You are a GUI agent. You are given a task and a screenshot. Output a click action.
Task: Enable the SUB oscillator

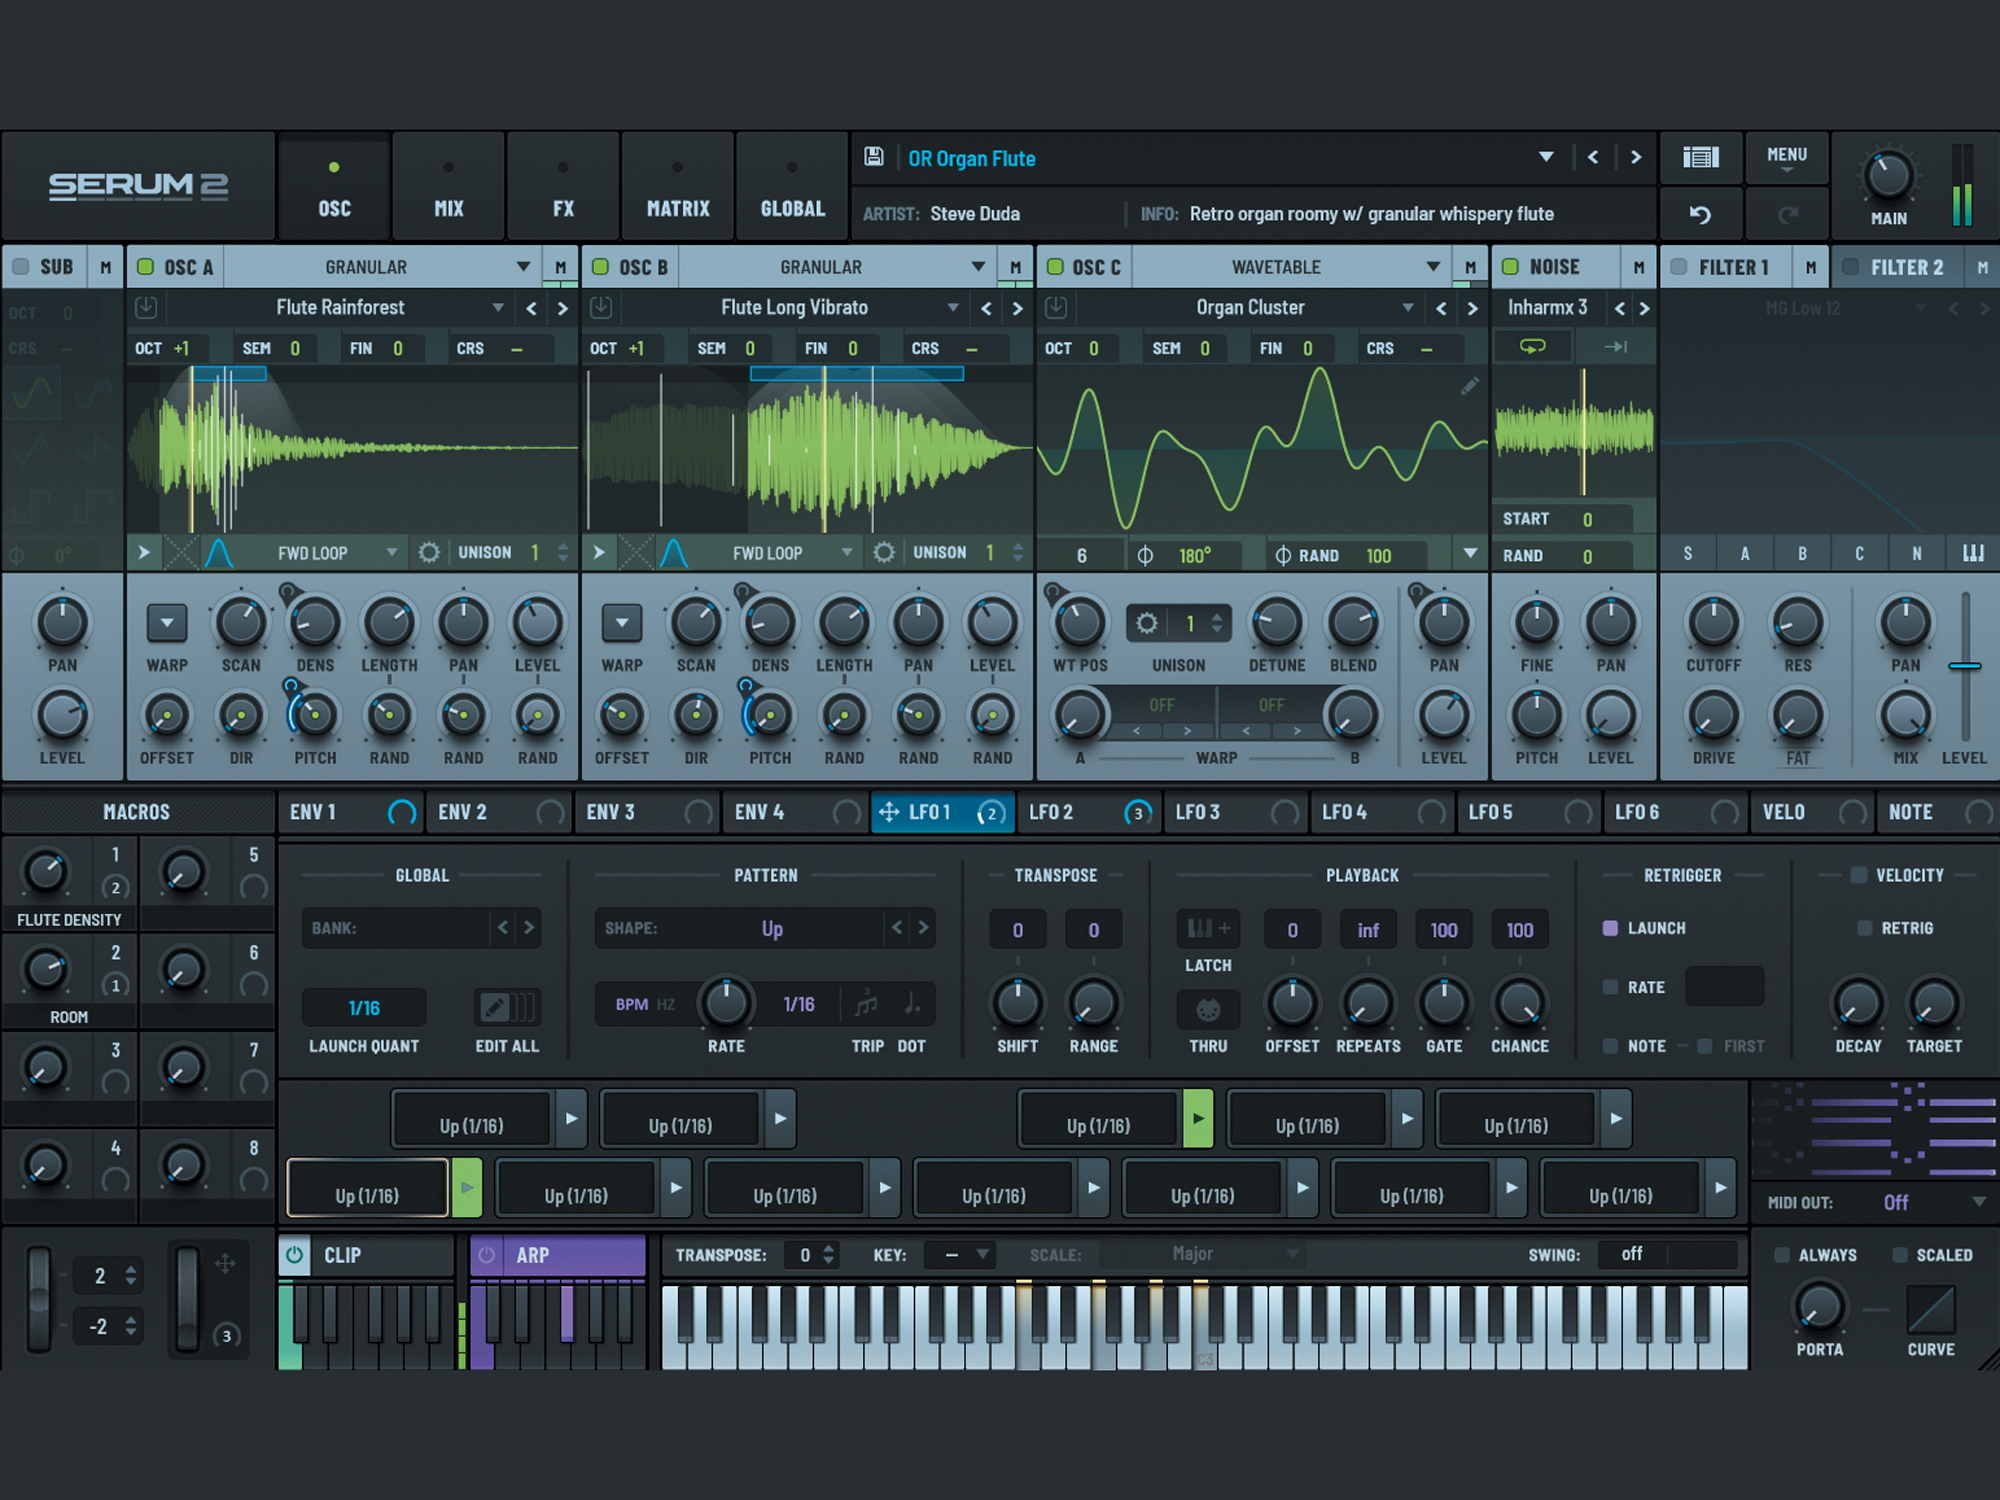coord(20,267)
